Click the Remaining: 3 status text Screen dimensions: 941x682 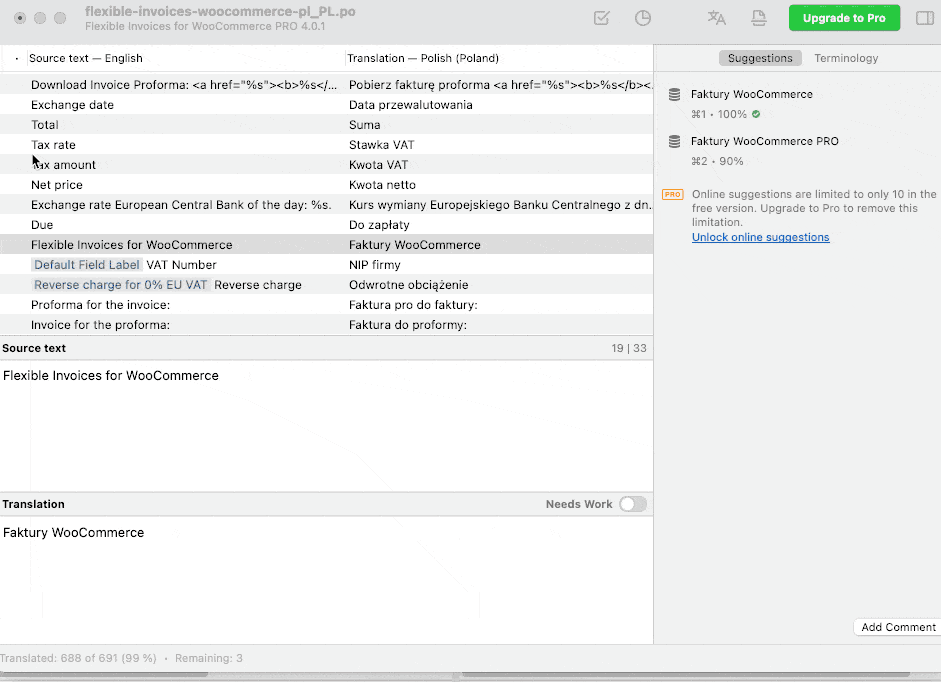pos(209,659)
